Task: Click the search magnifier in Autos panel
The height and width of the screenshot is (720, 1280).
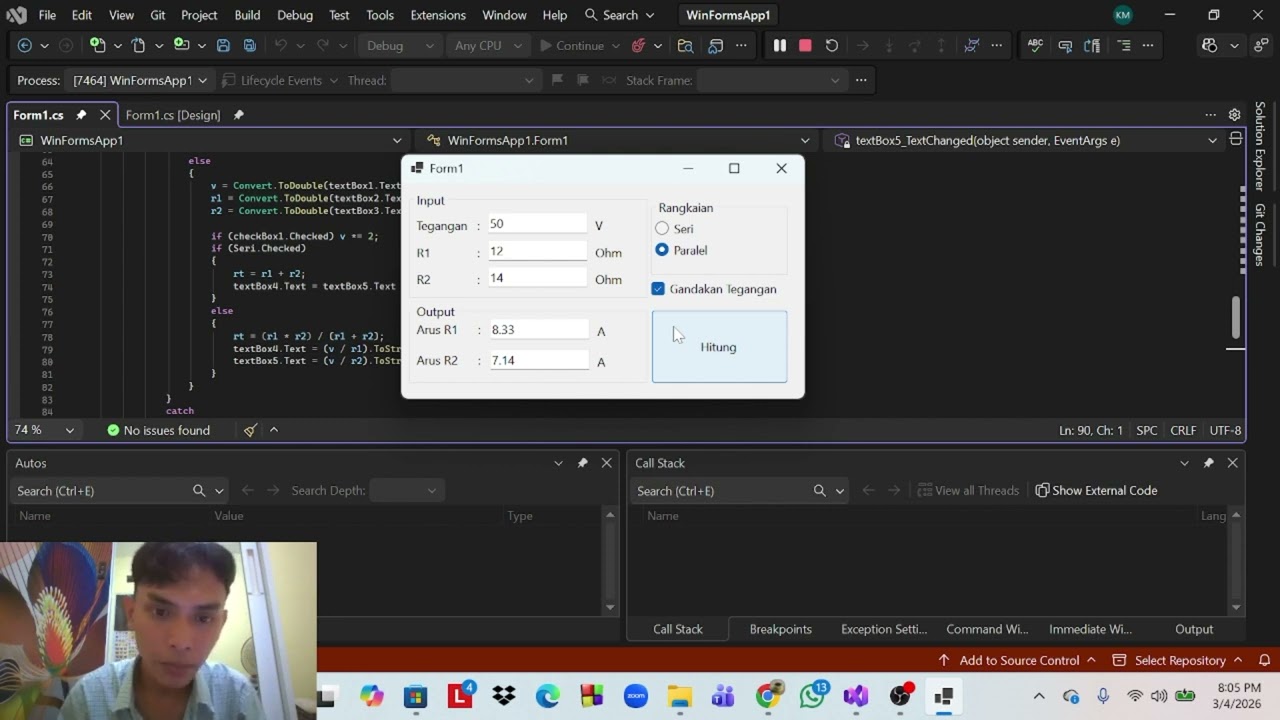Action: pyautogui.click(x=199, y=491)
